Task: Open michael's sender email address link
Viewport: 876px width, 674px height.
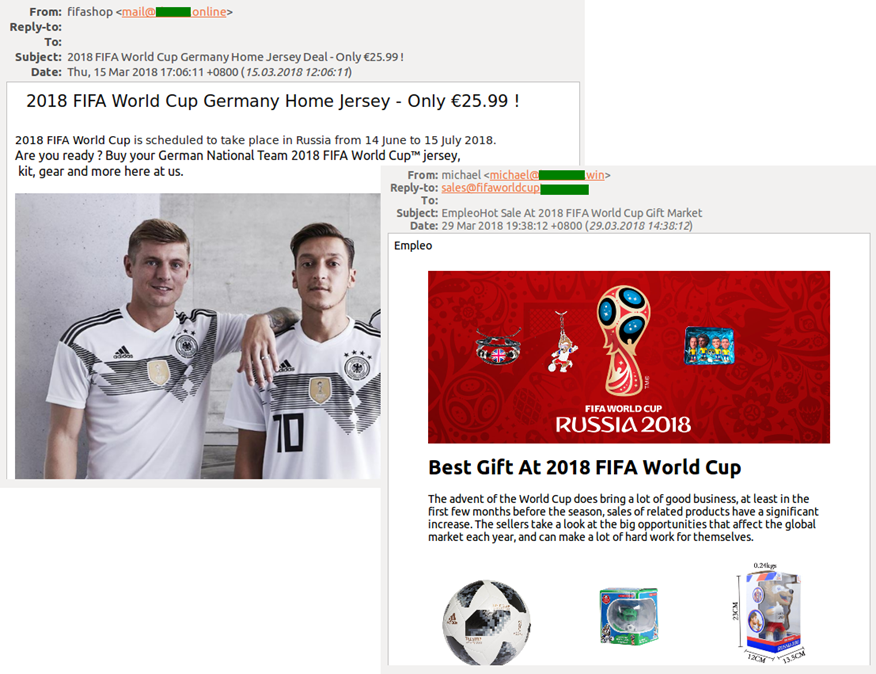Action: (x=547, y=175)
